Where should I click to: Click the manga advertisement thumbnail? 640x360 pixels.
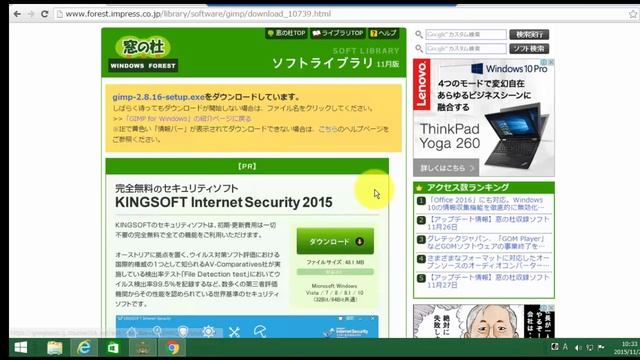(484, 321)
